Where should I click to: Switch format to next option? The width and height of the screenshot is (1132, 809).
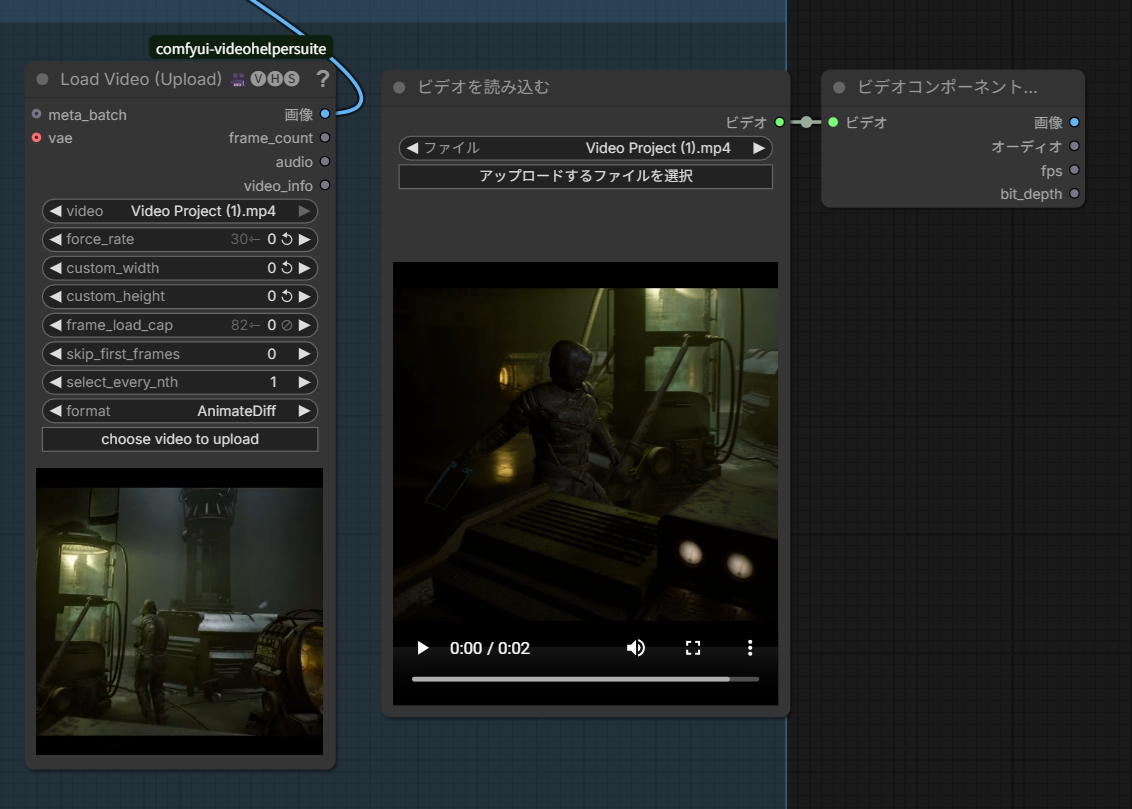tap(305, 411)
